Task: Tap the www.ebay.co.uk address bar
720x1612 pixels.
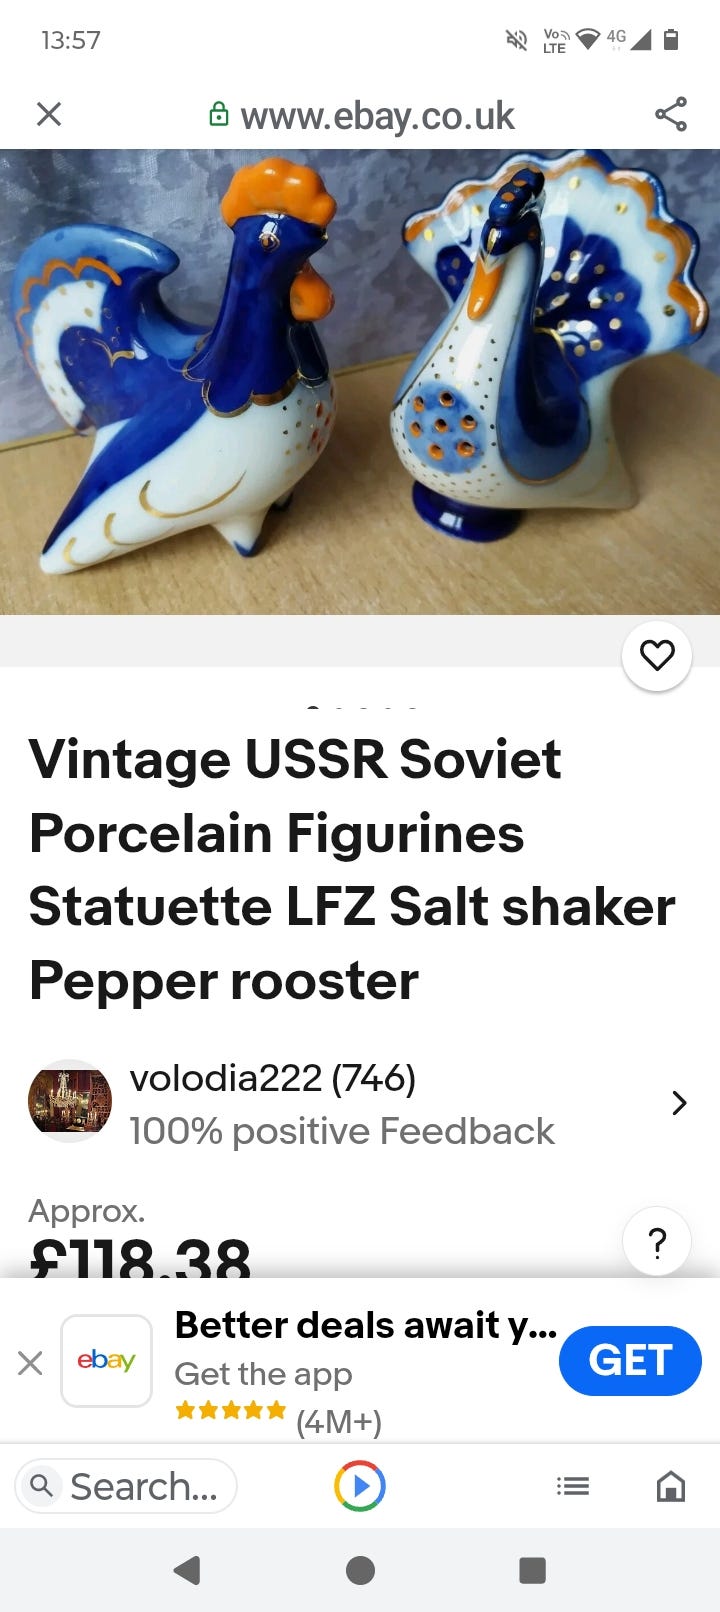Action: [x=377, y=116]
